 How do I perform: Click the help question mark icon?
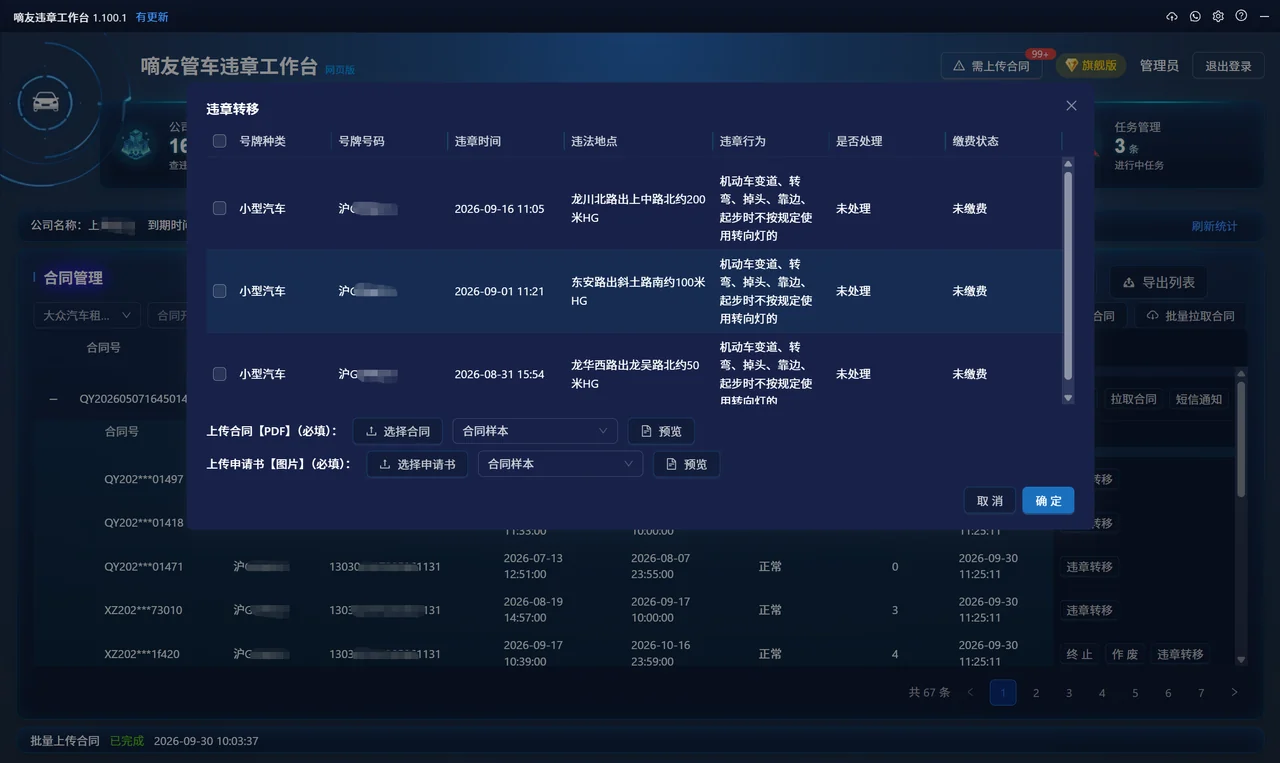[1241, 17]
